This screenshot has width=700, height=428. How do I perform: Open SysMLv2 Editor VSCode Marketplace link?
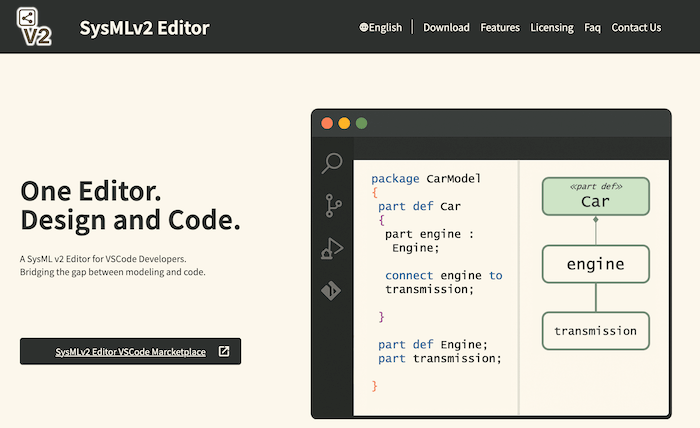pos(130,352)
